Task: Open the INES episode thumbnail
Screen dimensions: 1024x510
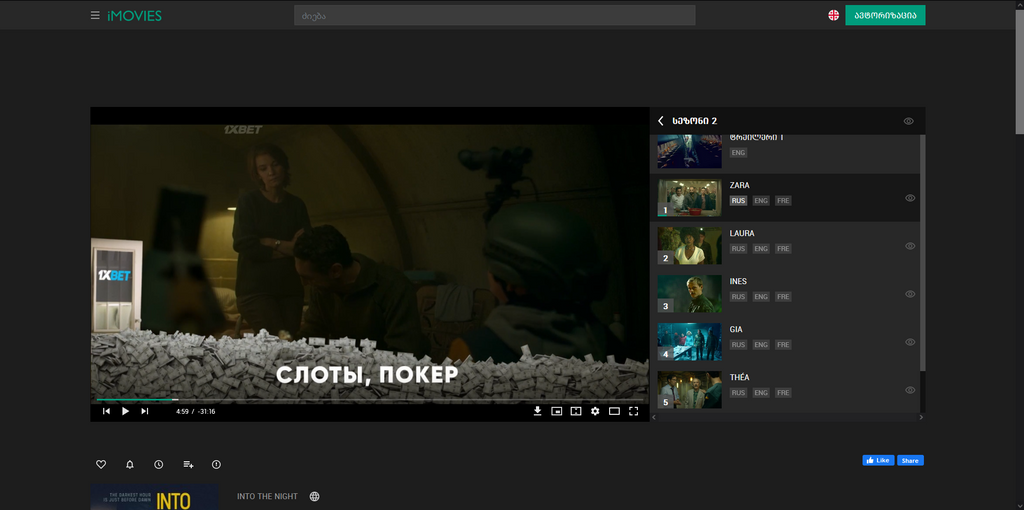Action: (690, 294)
